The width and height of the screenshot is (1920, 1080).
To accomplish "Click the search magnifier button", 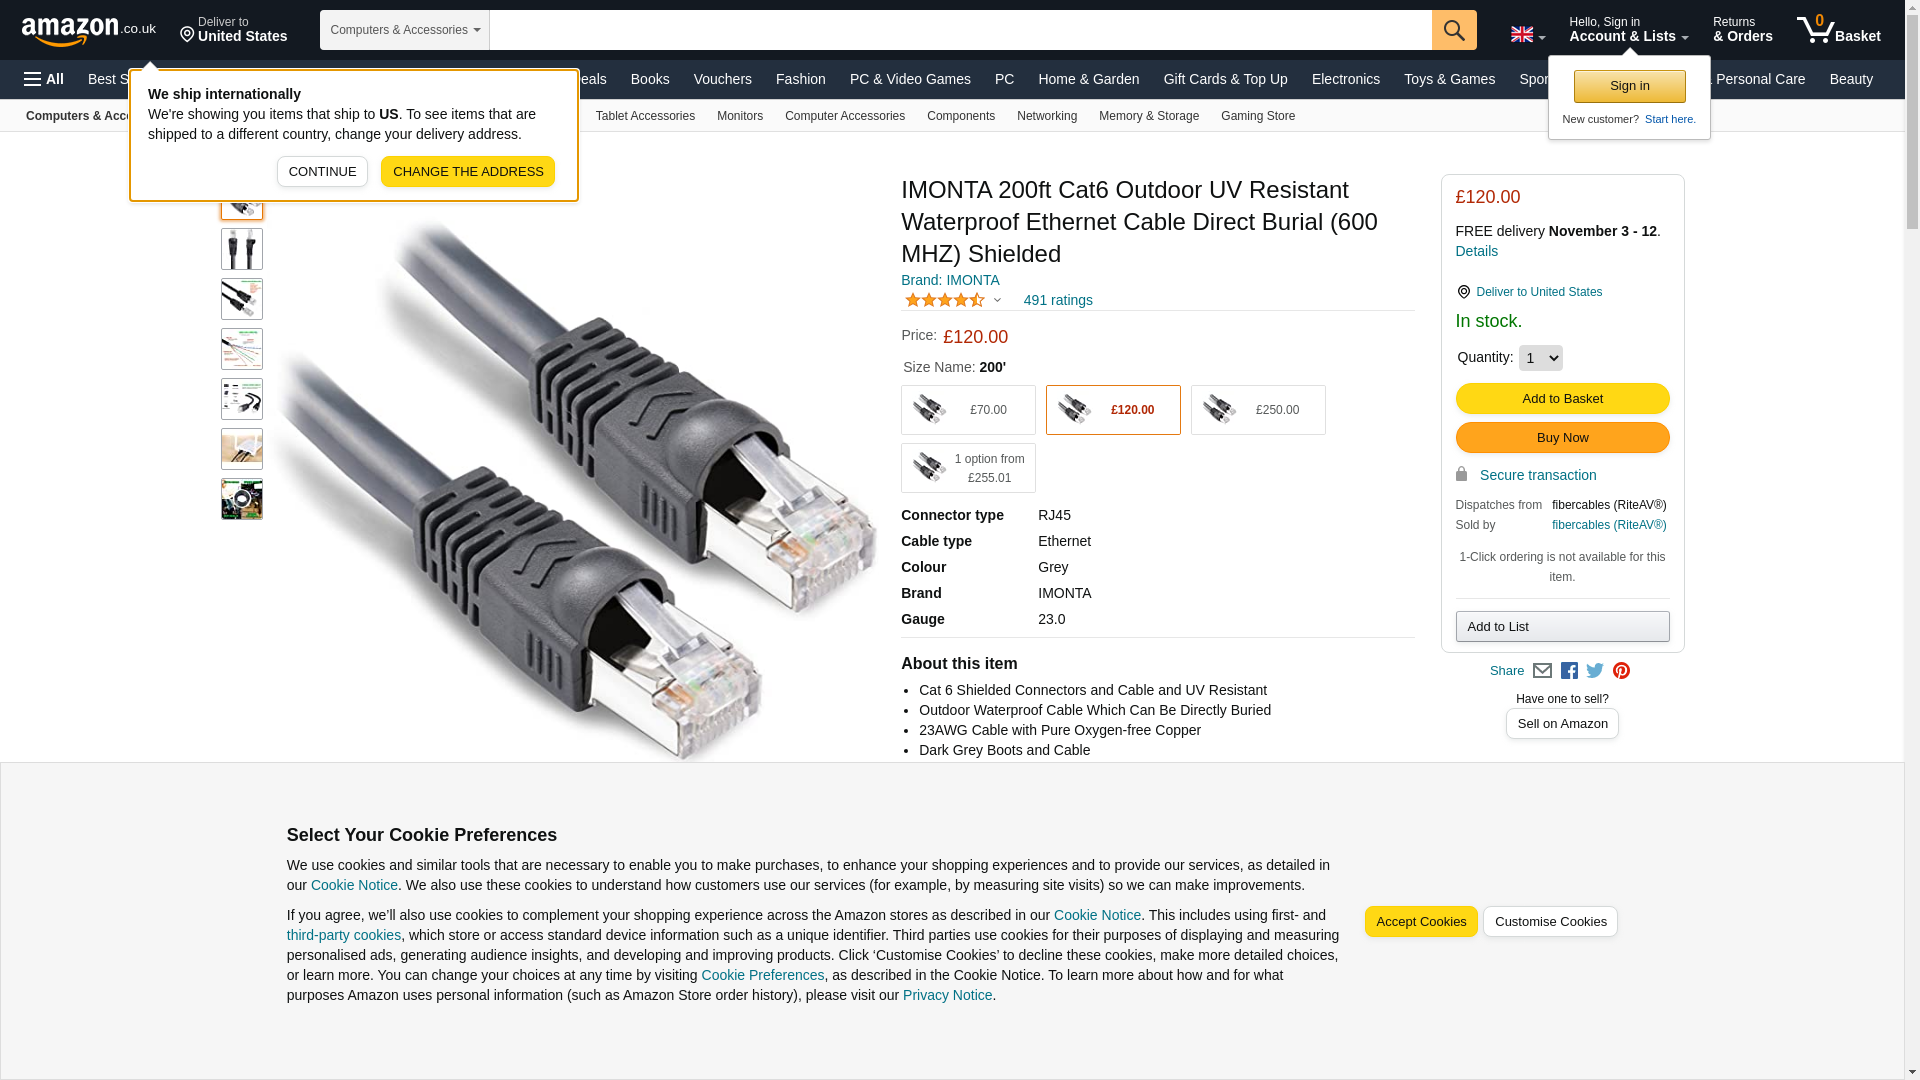I will point(1454,30).
